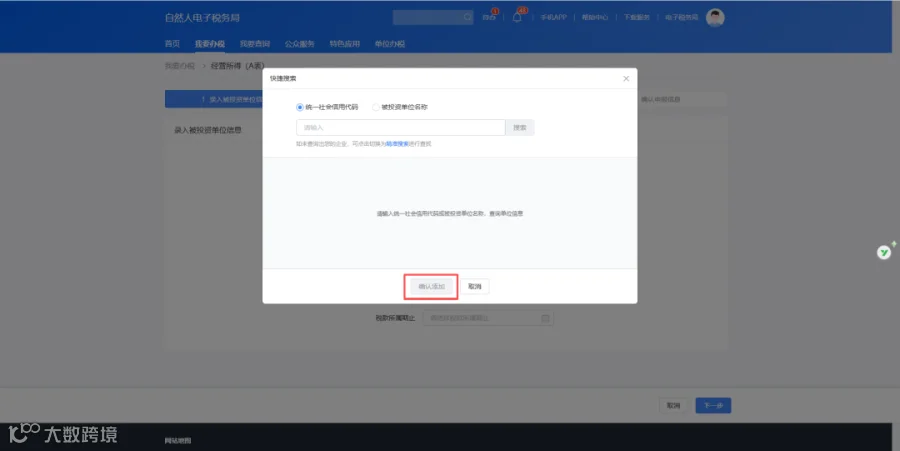This screenshot has height=451, width=900.
Task: Click the 下一步 button
Action: [713, 406]
